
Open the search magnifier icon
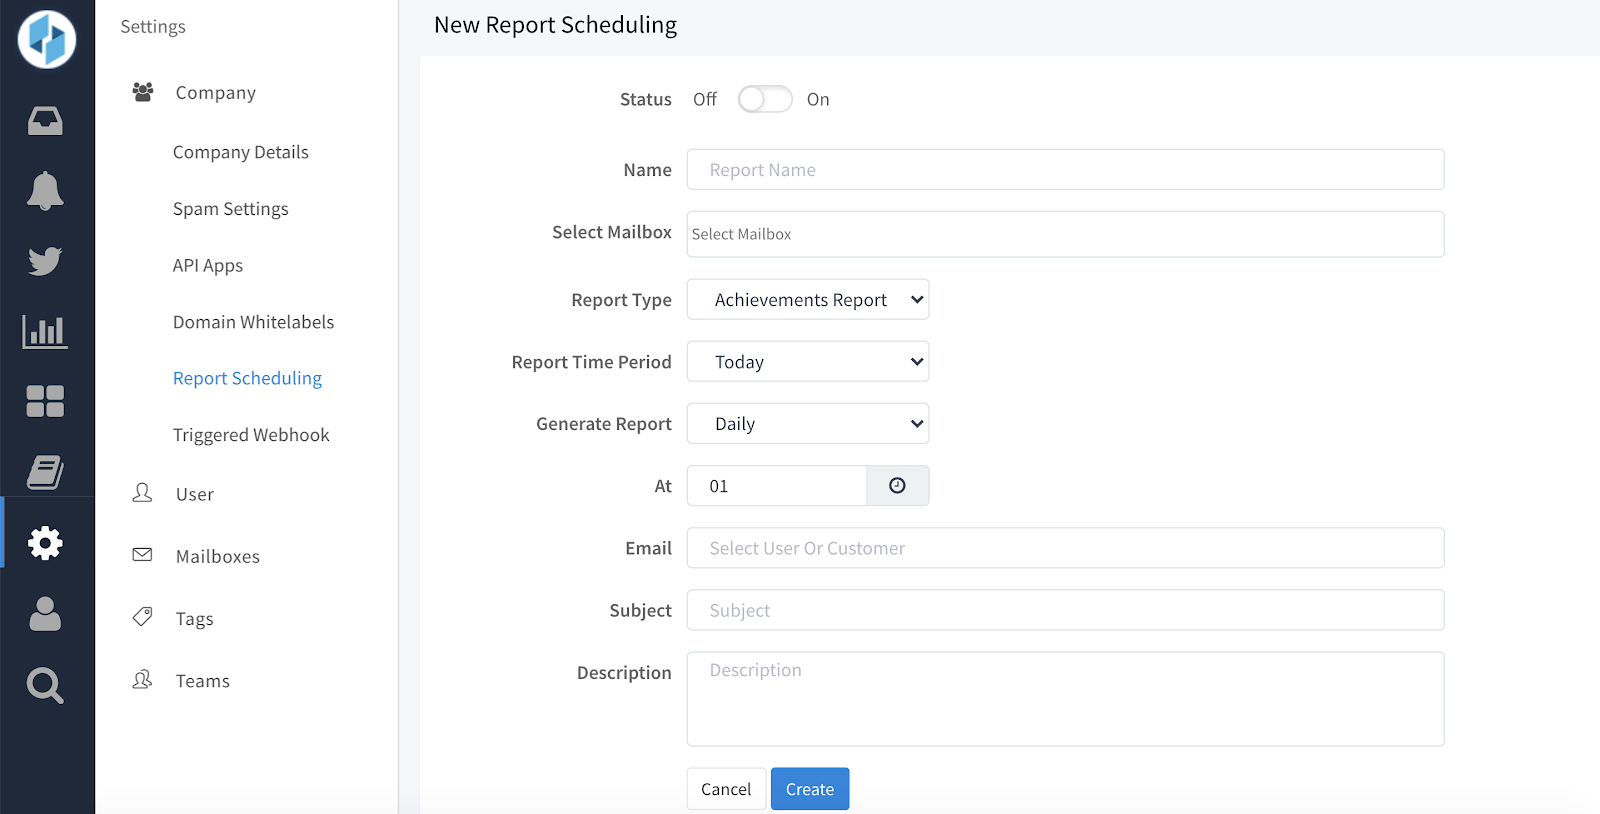pos(45,686)
